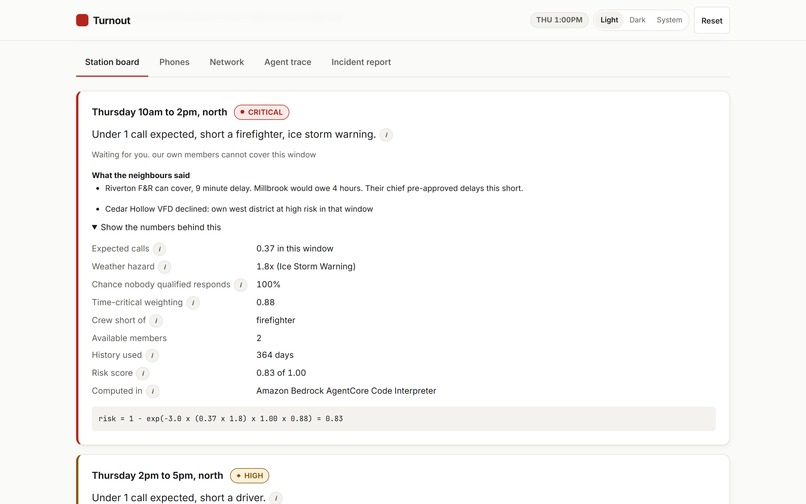806x504 pixels.
Task: Open the Phones tab
Action: click(174, 62)
